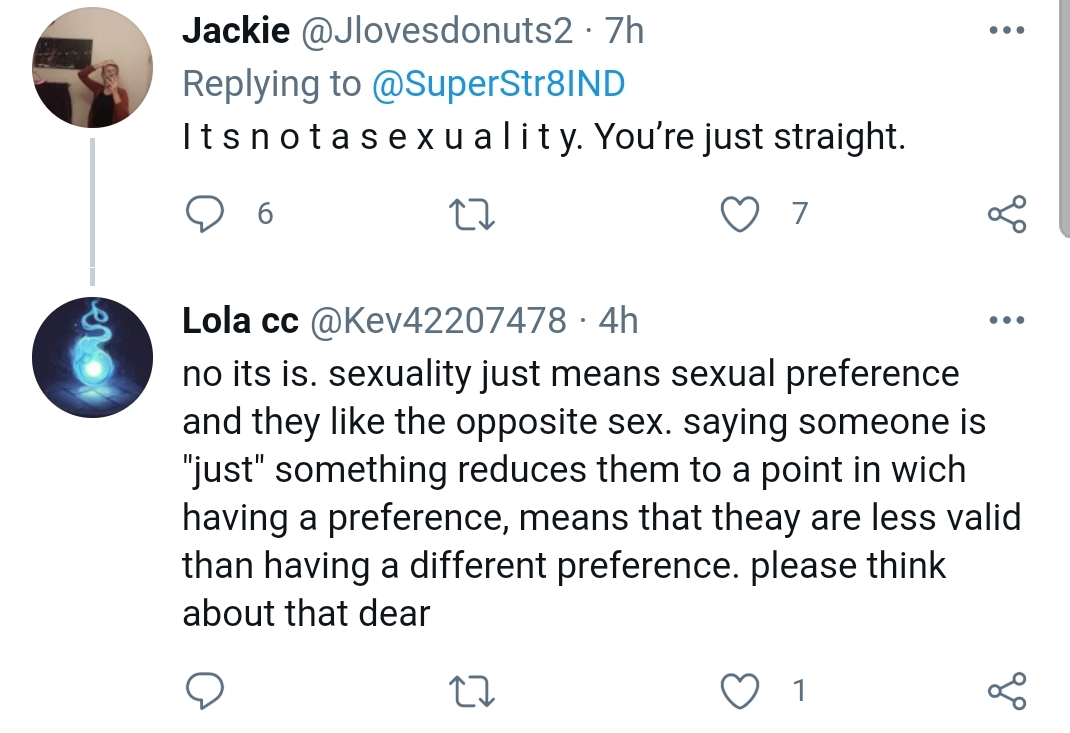Reply to Jackie's tweet

205,214
